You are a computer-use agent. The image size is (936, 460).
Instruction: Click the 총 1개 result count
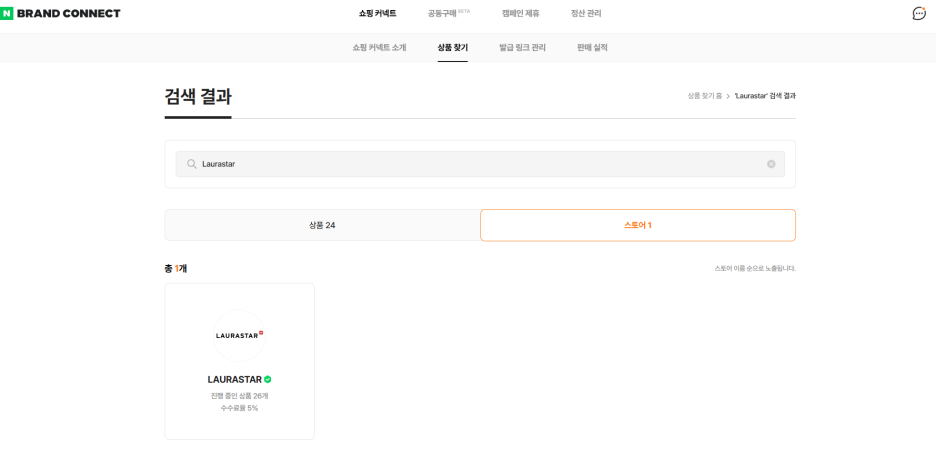pyautogui.click(x=176, y=268)
